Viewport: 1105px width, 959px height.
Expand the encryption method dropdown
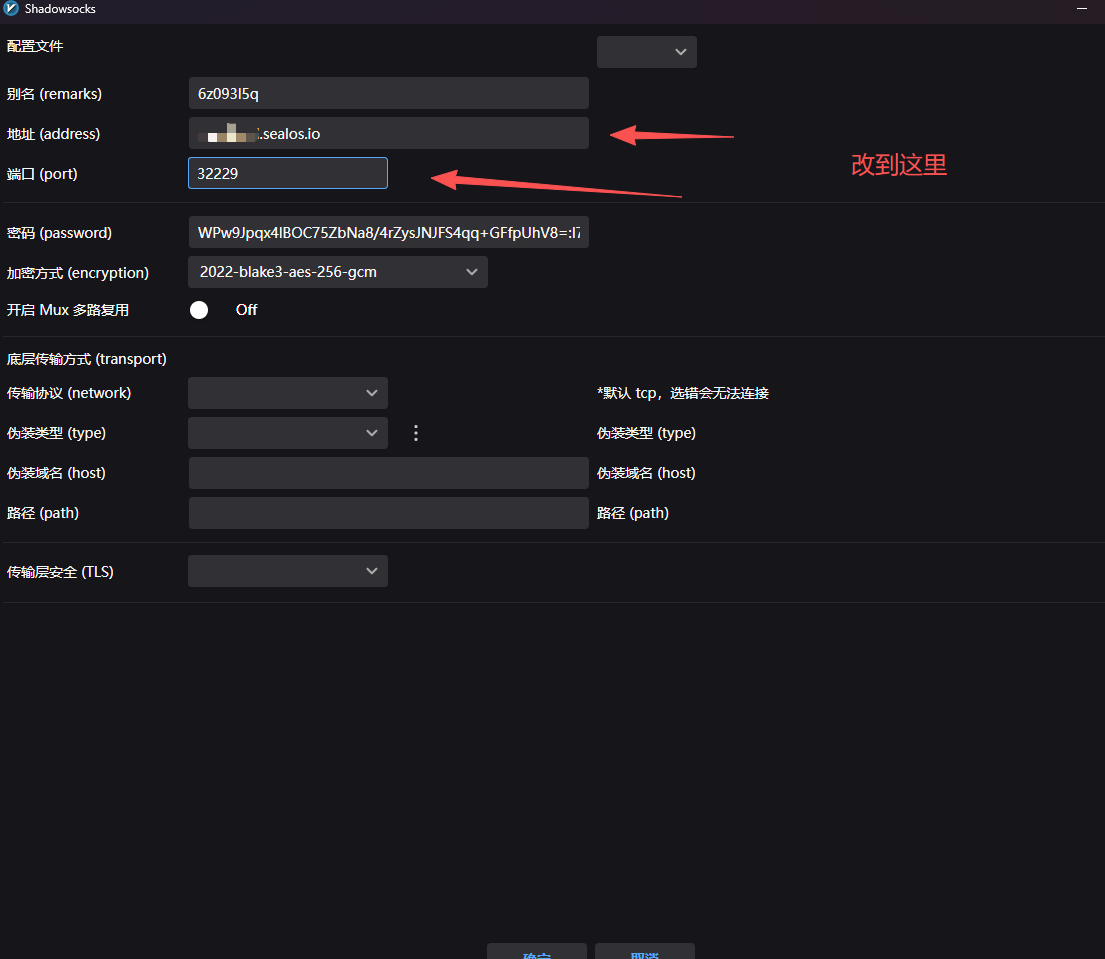pyautogui.click(x=337, y=272)
